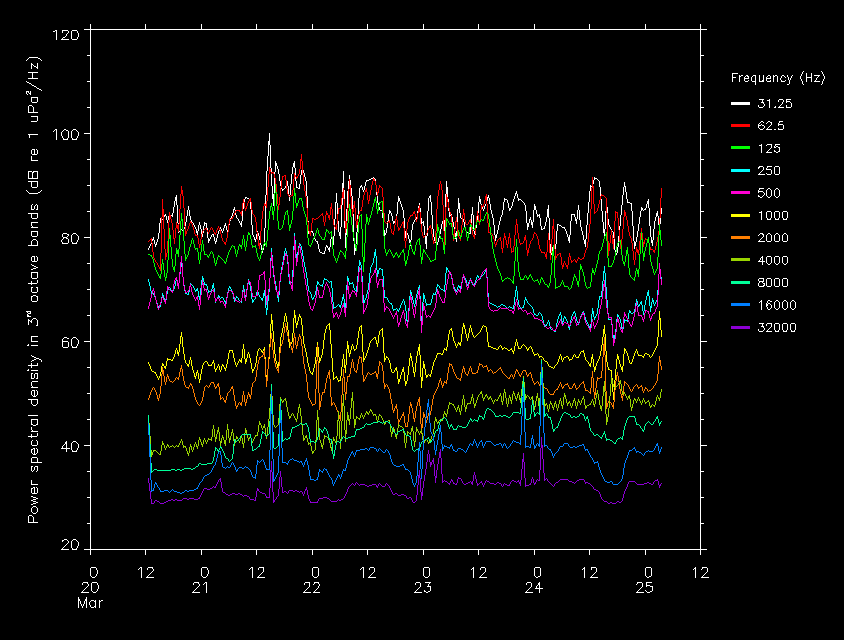Select the 32000 legend text label

pyautogui.click(x=777, y=327)
